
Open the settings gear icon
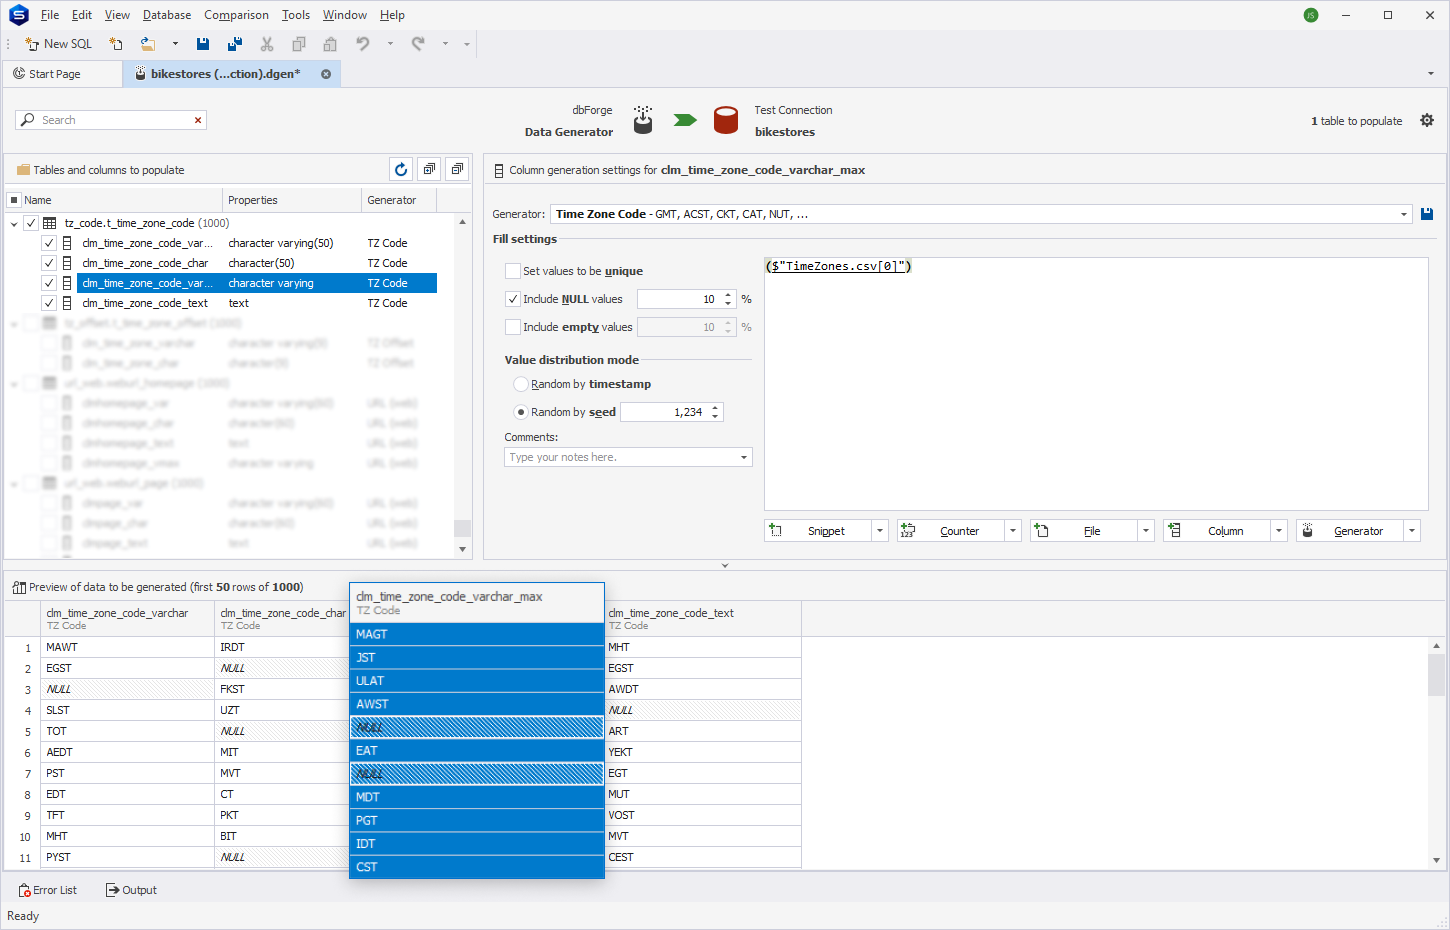(x=1427, y=120)
